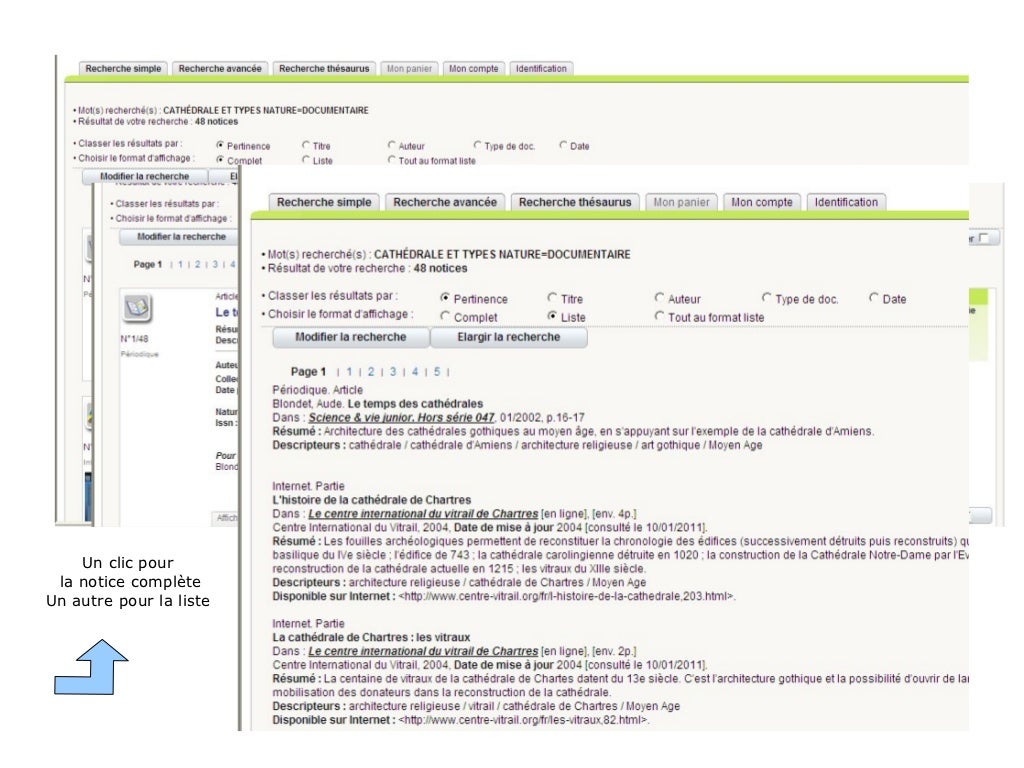This screenshot has height=768, width=1024.
Task: Select Tout au format liste in front window
Action: [660, 316]
